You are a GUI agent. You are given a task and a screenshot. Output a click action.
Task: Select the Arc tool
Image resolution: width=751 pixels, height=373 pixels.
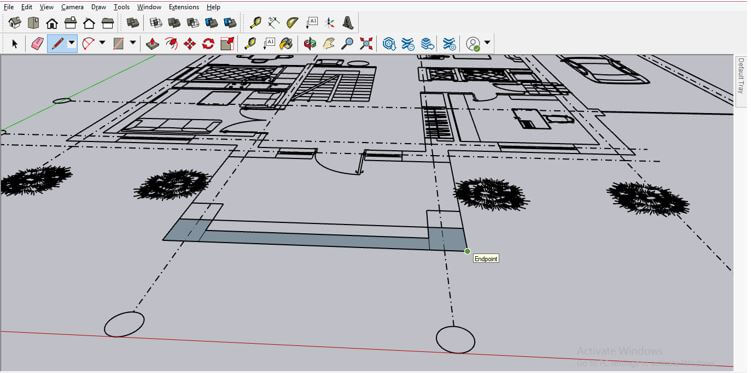pos(88,44)
